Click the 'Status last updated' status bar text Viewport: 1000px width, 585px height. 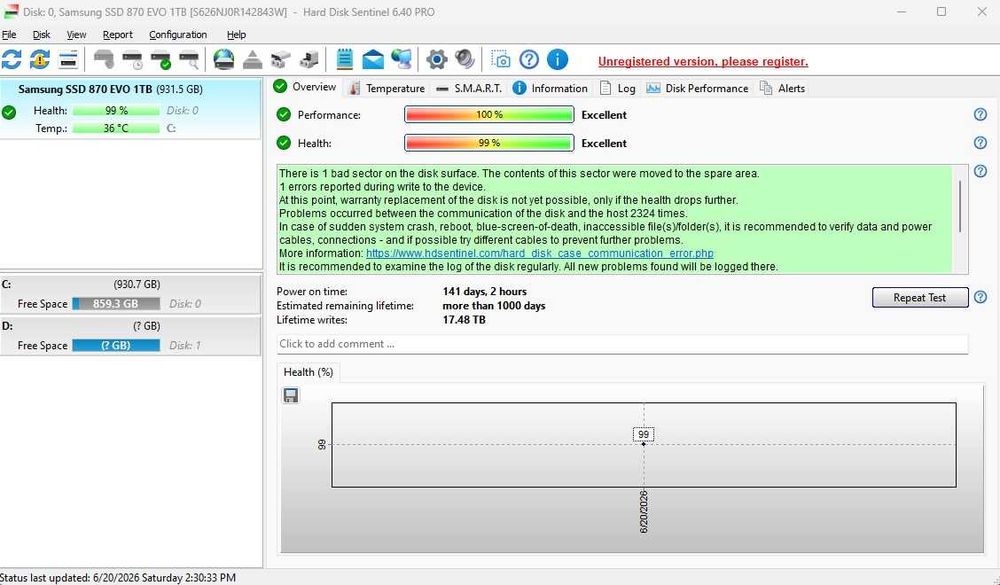[x=118, y=577]
